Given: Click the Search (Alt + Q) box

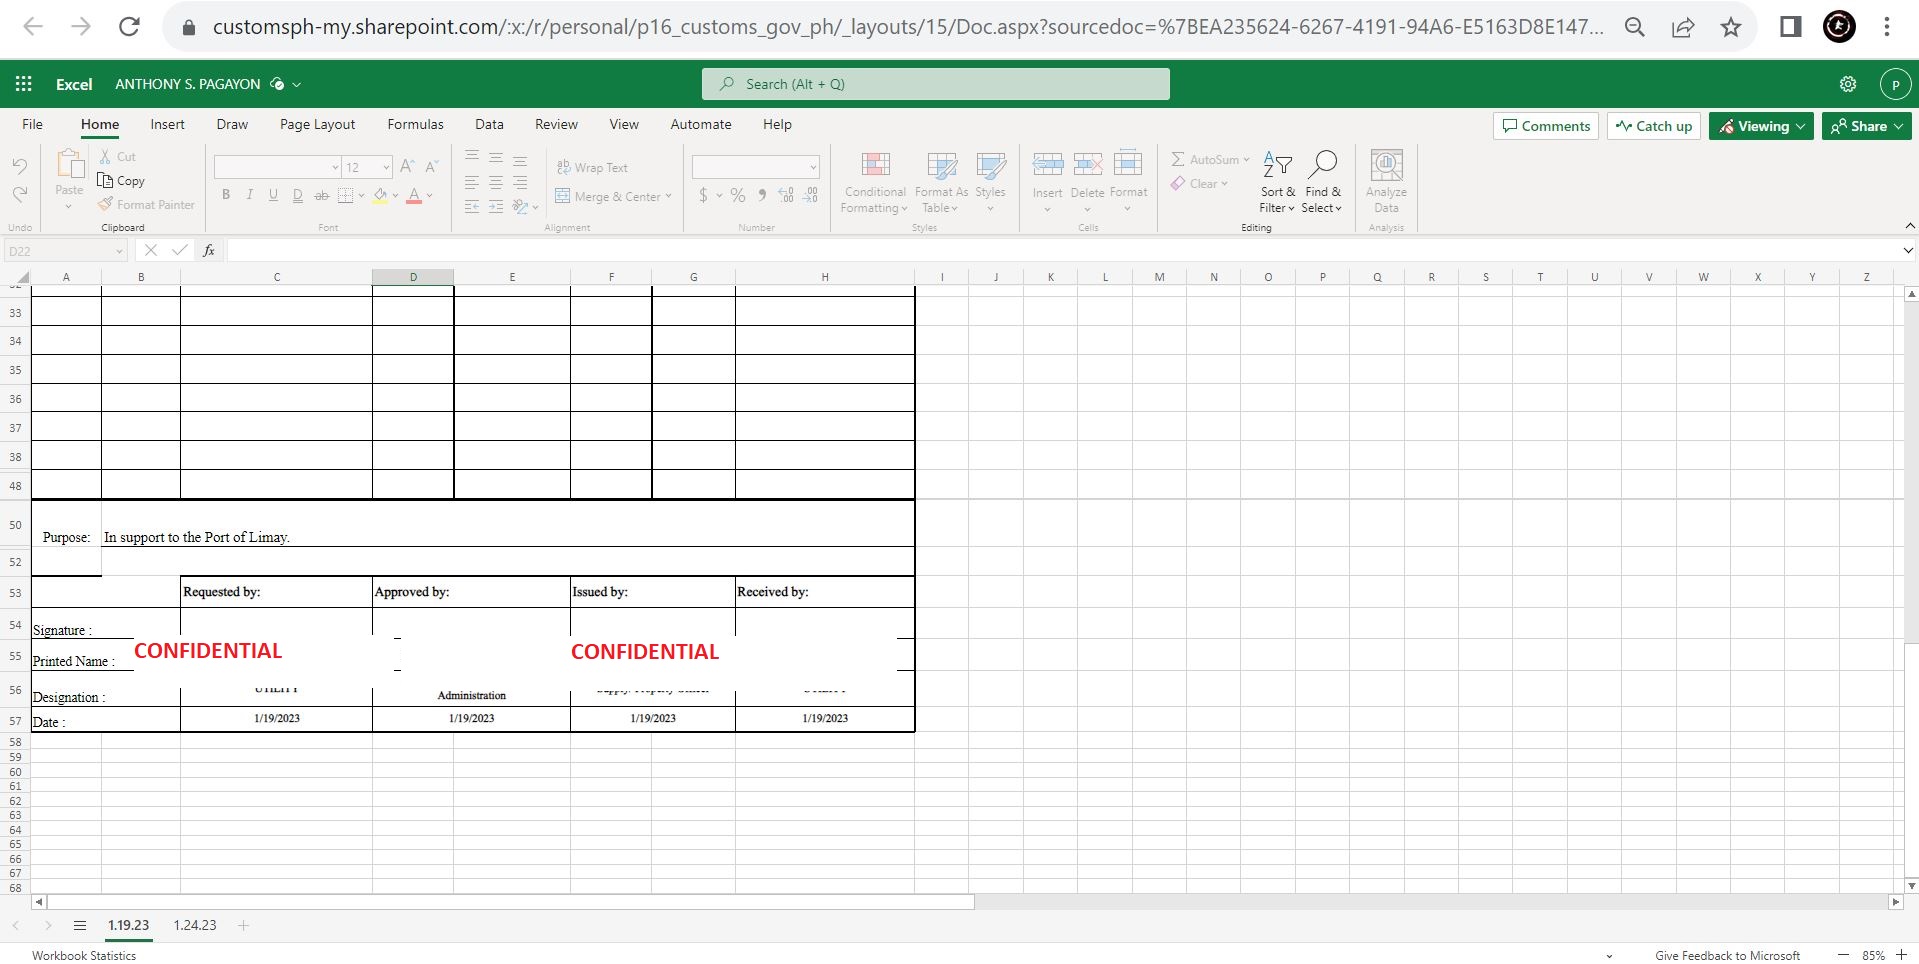Looking at the screenshot, I should (x=936, y=84).
